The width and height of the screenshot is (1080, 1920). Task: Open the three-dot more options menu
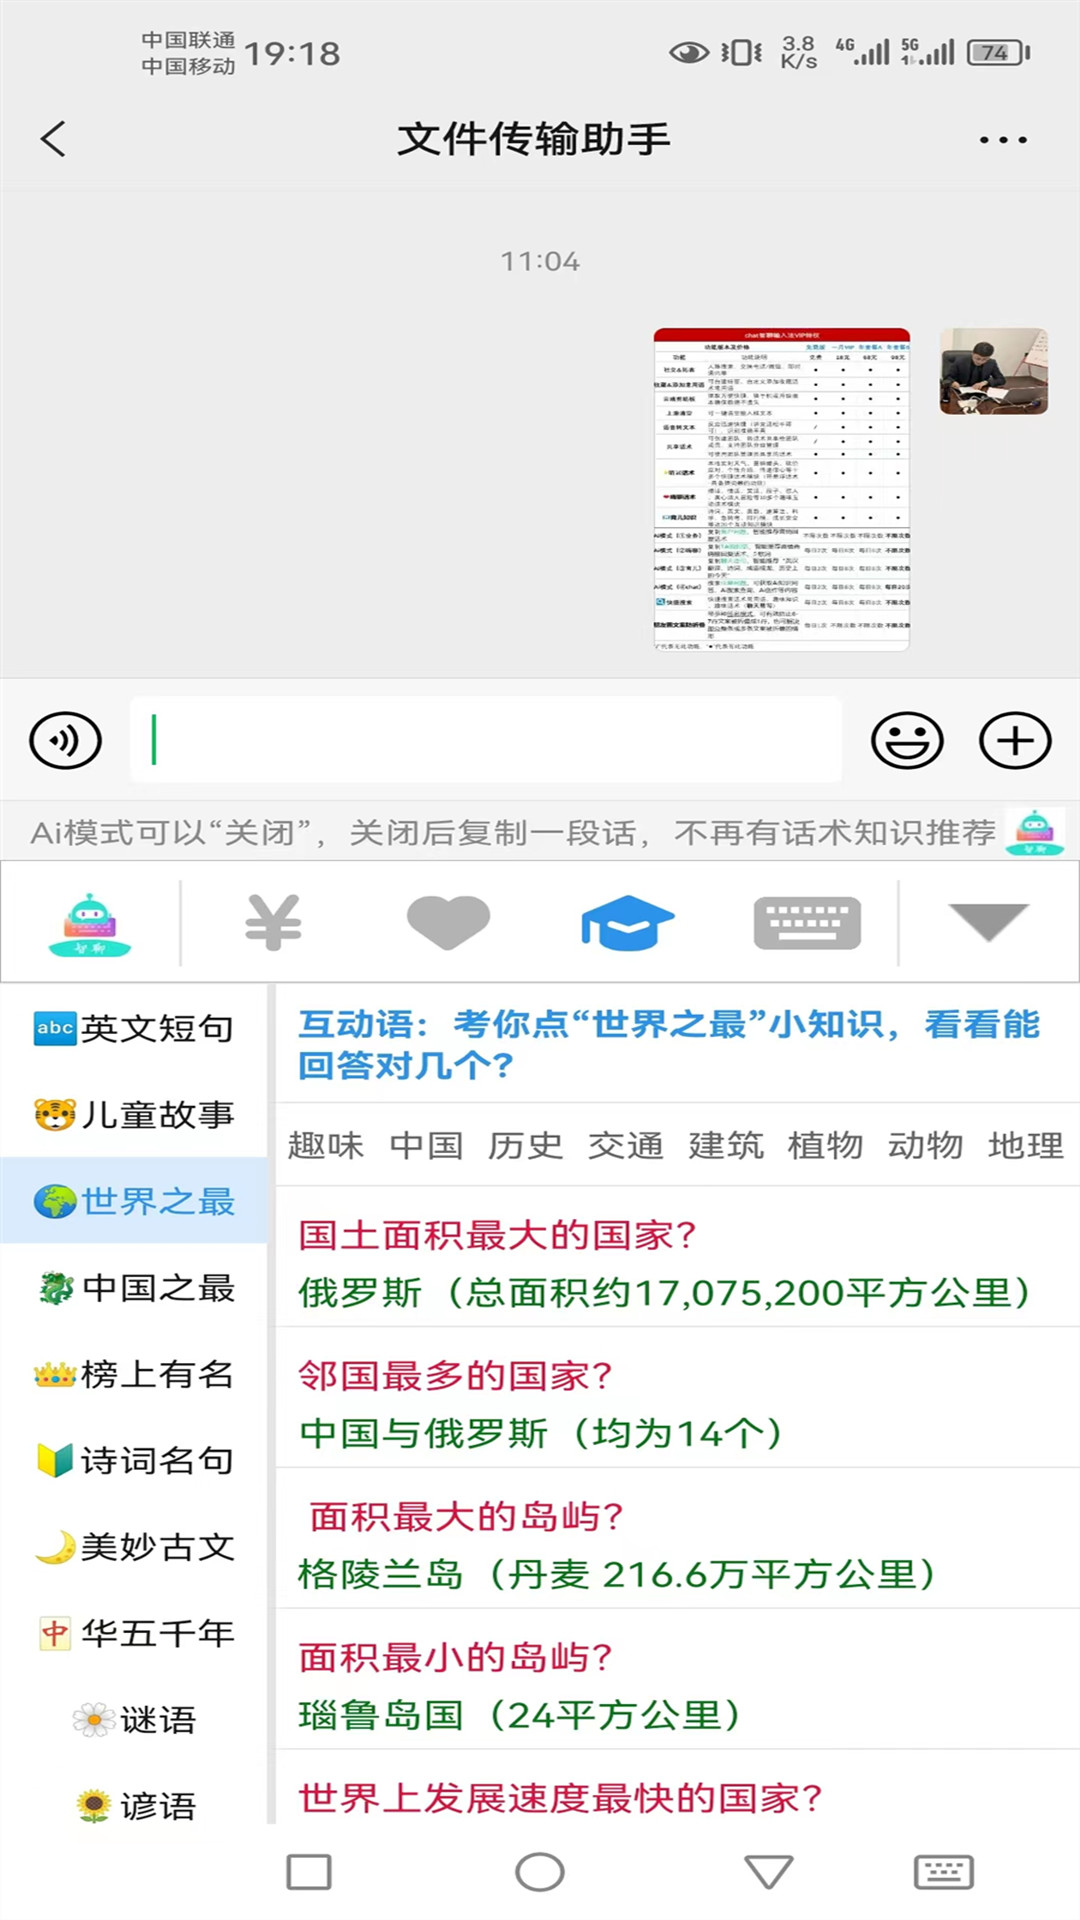[x=1003, y=140]
